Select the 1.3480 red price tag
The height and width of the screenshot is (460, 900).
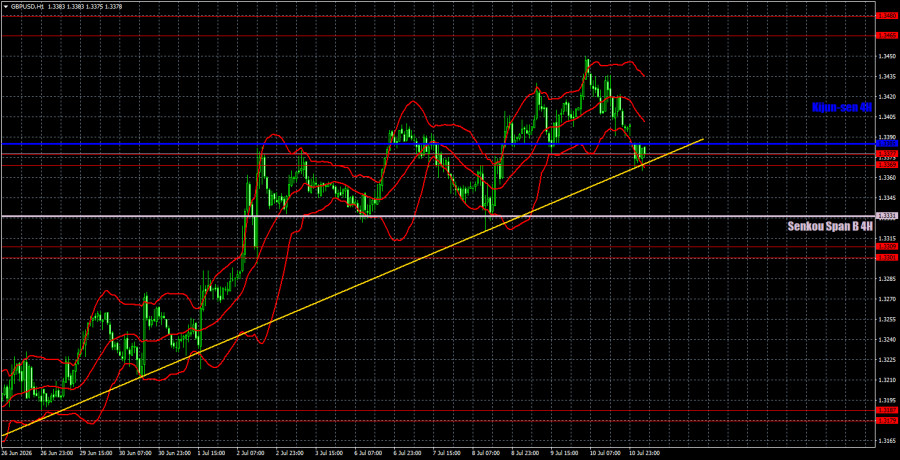tap(887, 16)
